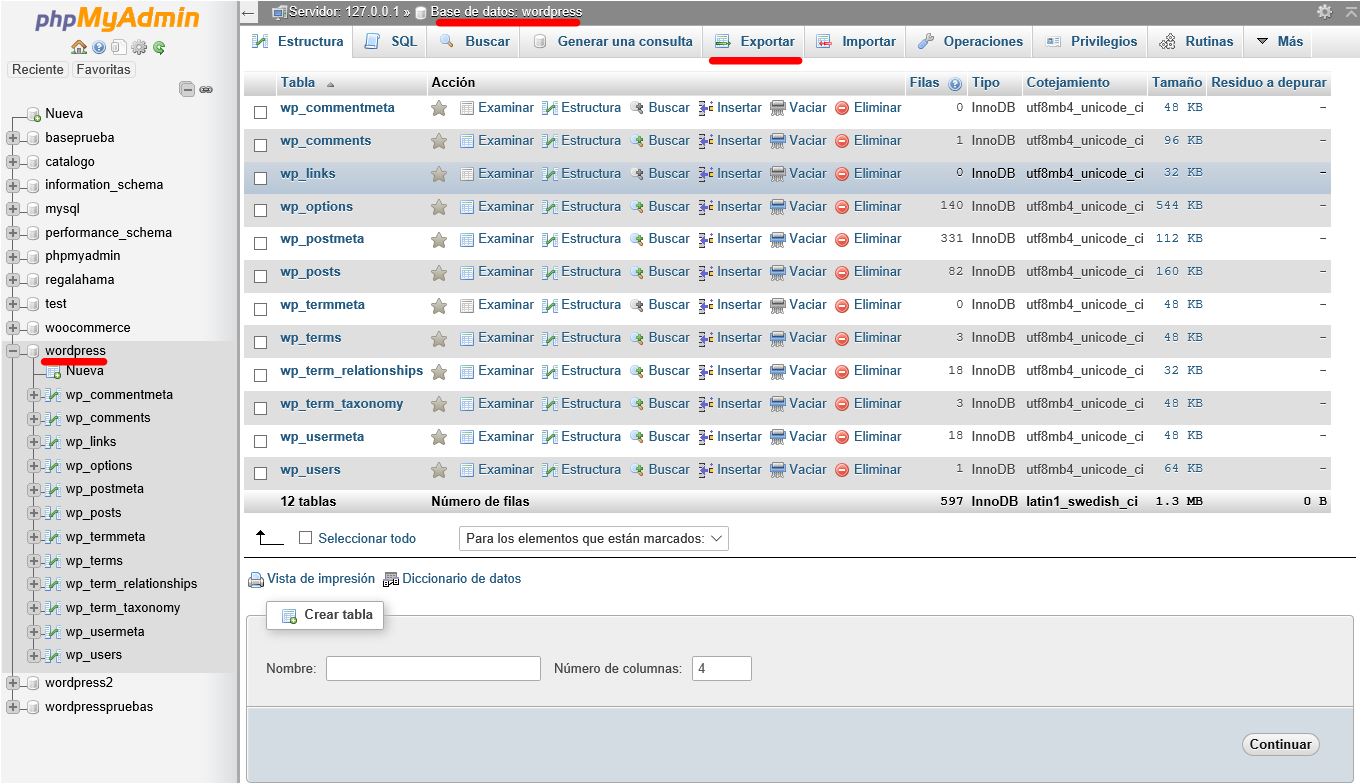
Task: Insert a row into wp_terms via Insertar
Action: (730, 338)
